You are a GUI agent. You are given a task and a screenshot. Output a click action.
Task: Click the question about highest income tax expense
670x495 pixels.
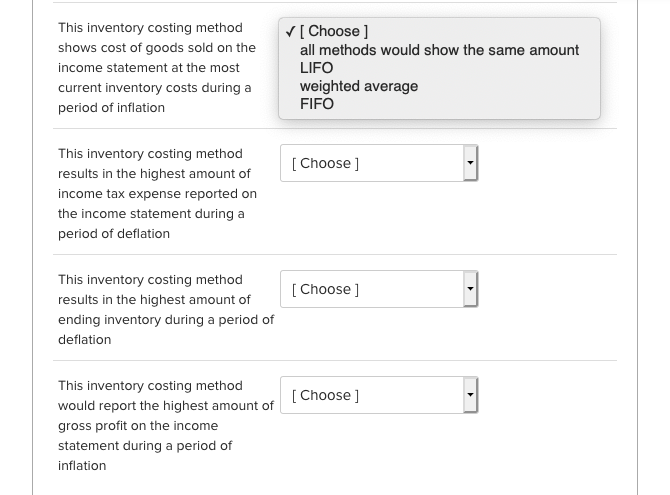click(157, 193)
